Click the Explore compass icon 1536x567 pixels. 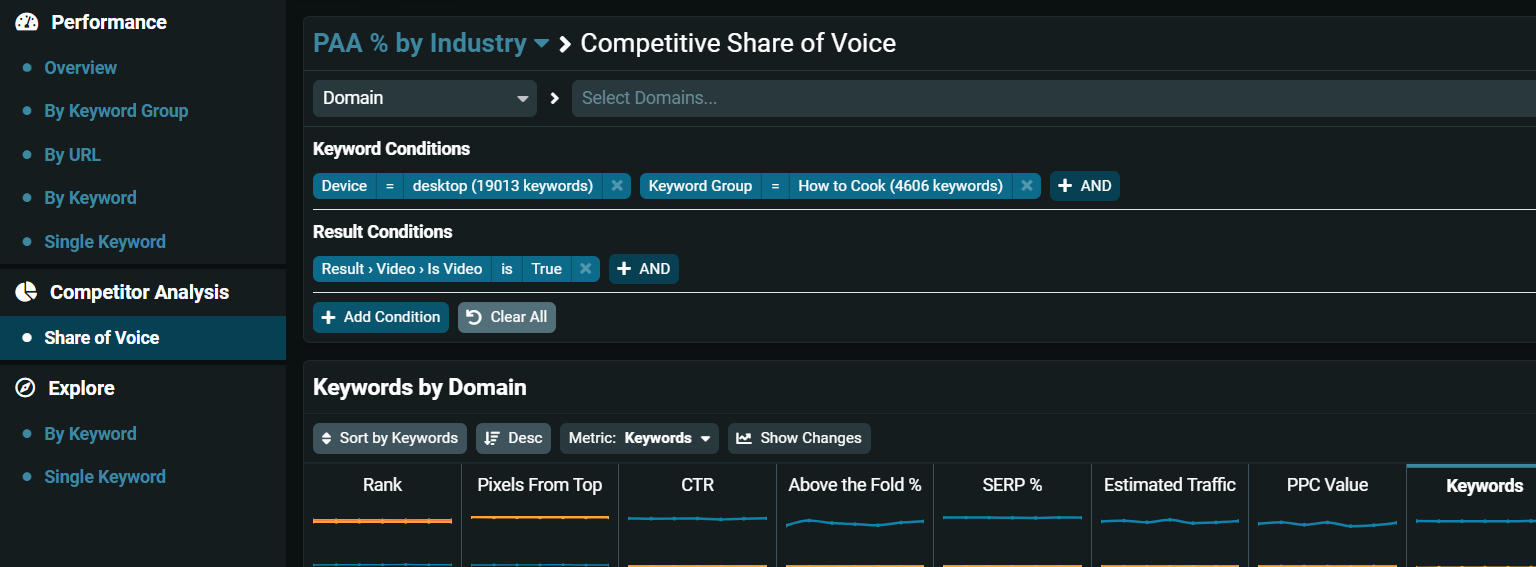(x=26, y=388)
